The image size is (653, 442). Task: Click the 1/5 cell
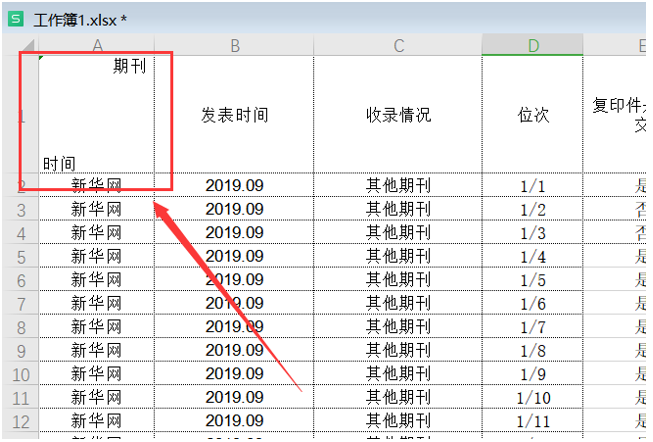click(x=533, y=280)
